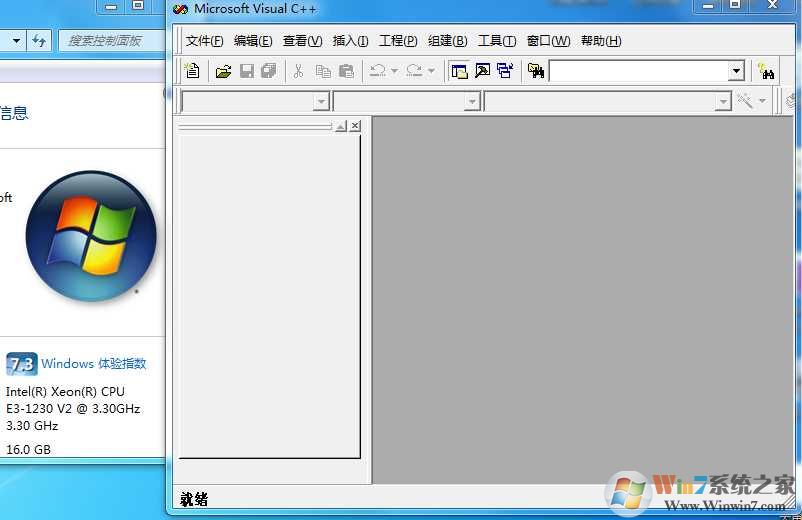
Task: Close the workspace docking panel
Action: [x=355, y=126]
